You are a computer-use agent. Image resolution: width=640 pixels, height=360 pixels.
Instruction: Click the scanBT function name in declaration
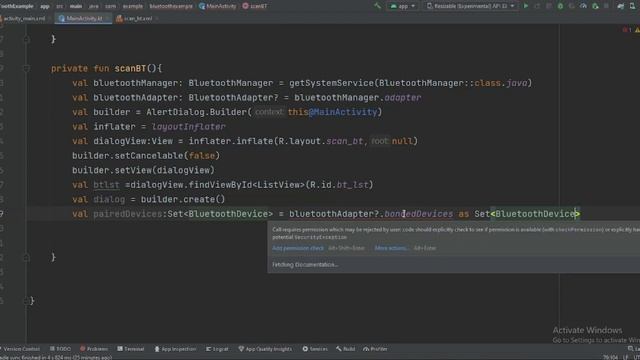point(130,69)
